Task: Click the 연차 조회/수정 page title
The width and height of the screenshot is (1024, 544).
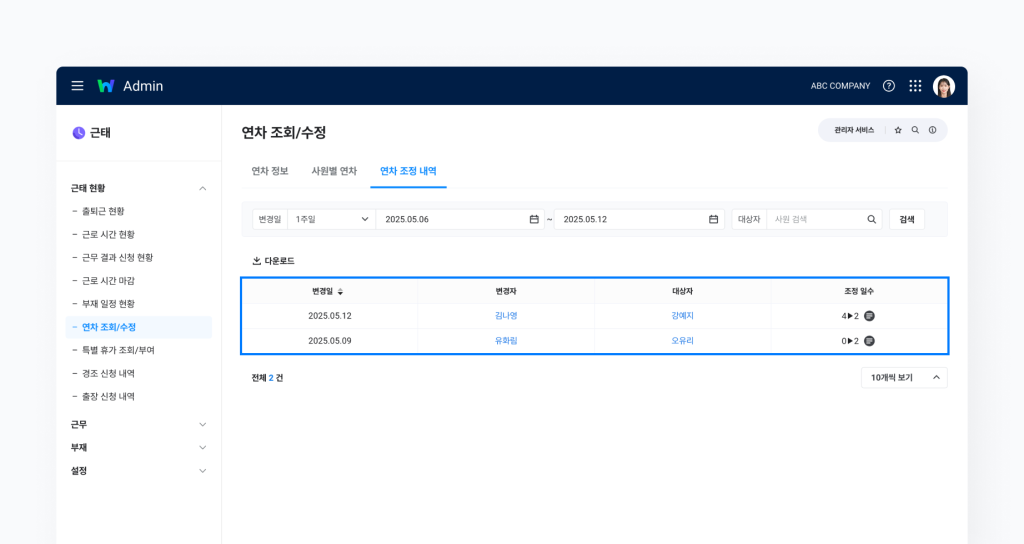Action: pyautogui.click(x=283, y=133)
